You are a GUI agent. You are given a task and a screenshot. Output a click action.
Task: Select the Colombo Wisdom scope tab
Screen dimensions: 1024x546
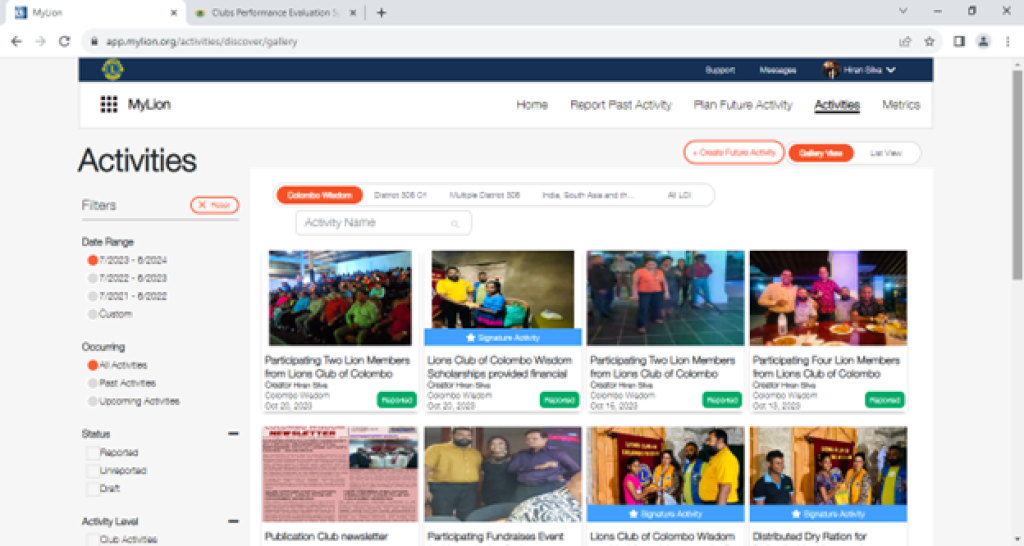(319, 195)
